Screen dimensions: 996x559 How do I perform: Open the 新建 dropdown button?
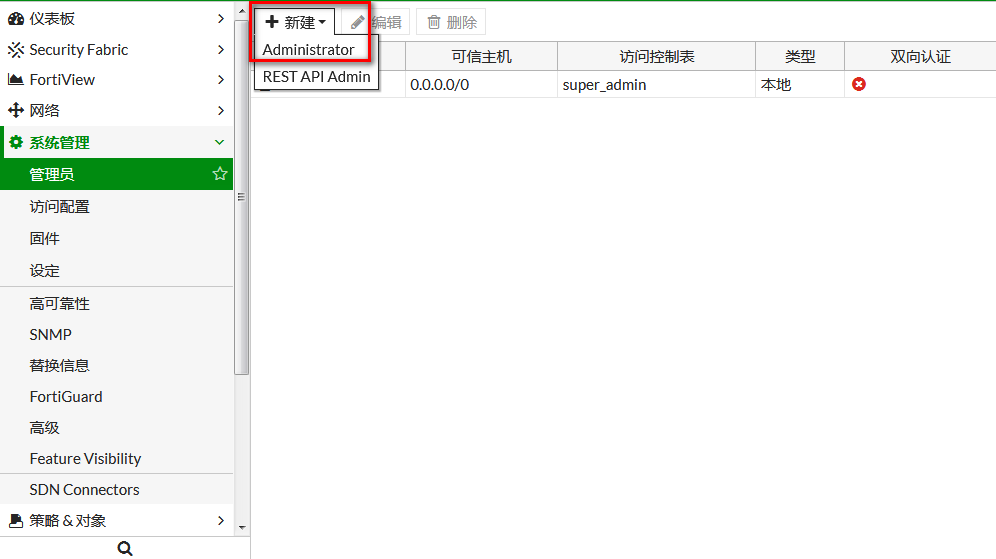coord(294,22)
